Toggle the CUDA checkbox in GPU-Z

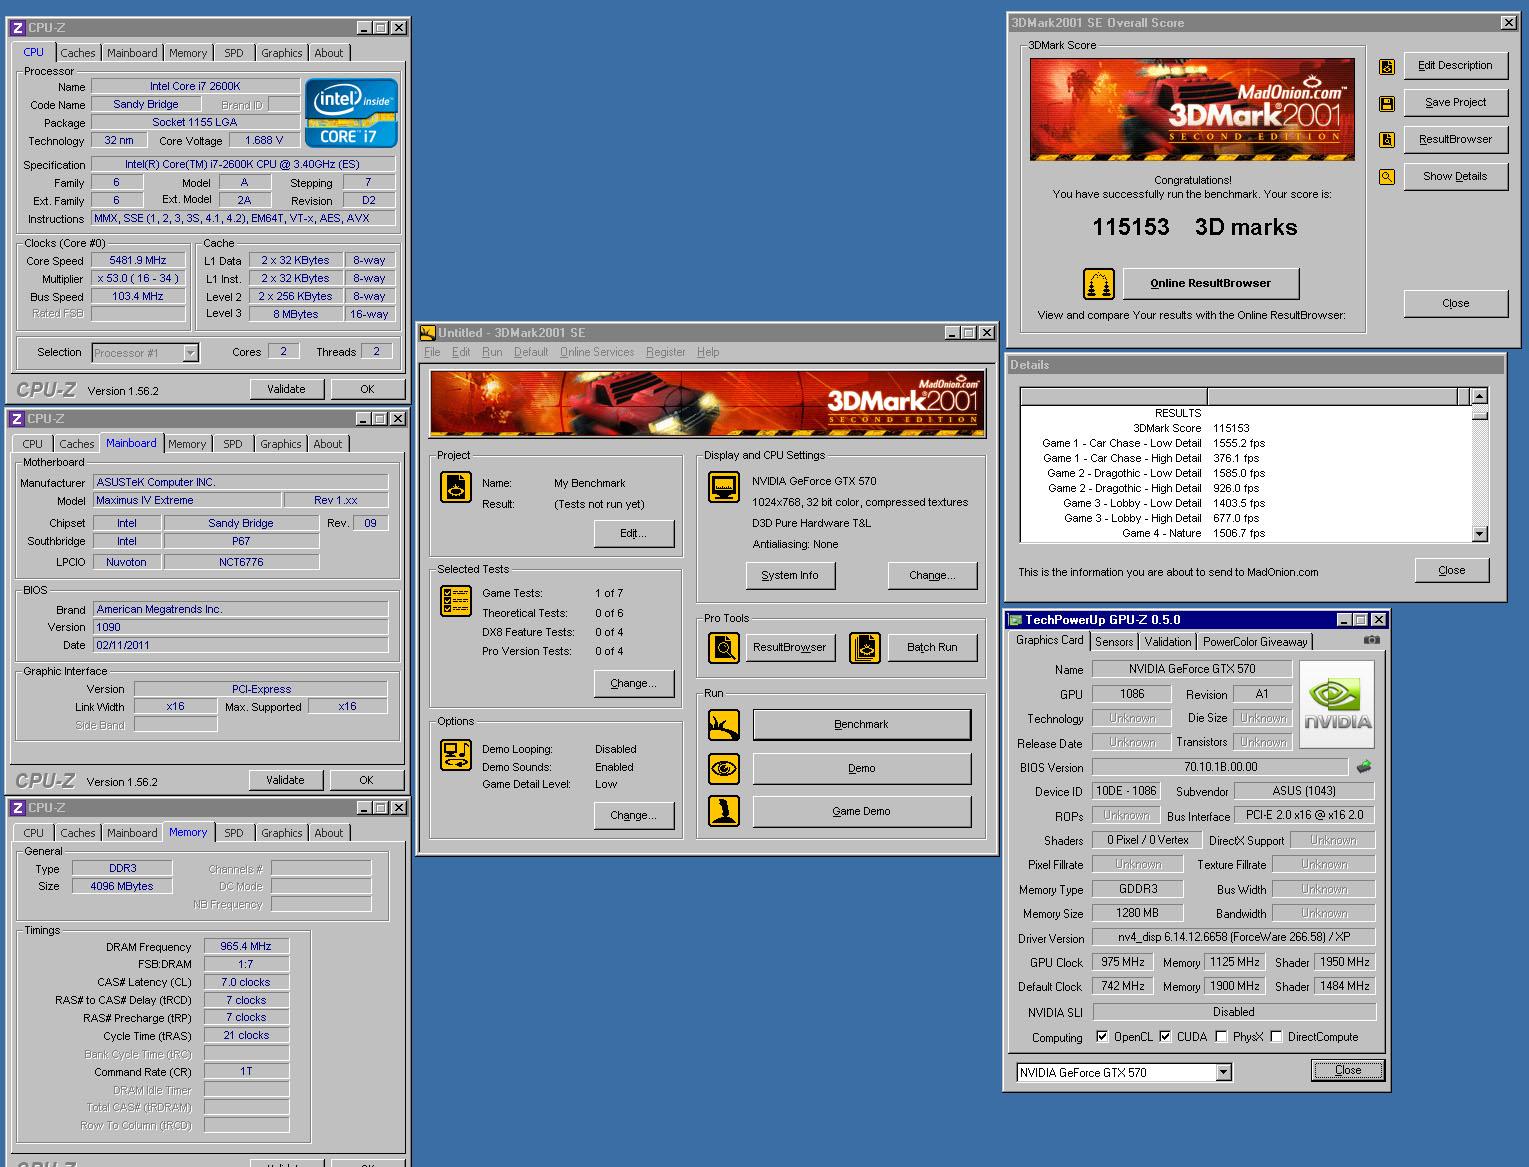pyautogui.click(x=1165, y=1037)
